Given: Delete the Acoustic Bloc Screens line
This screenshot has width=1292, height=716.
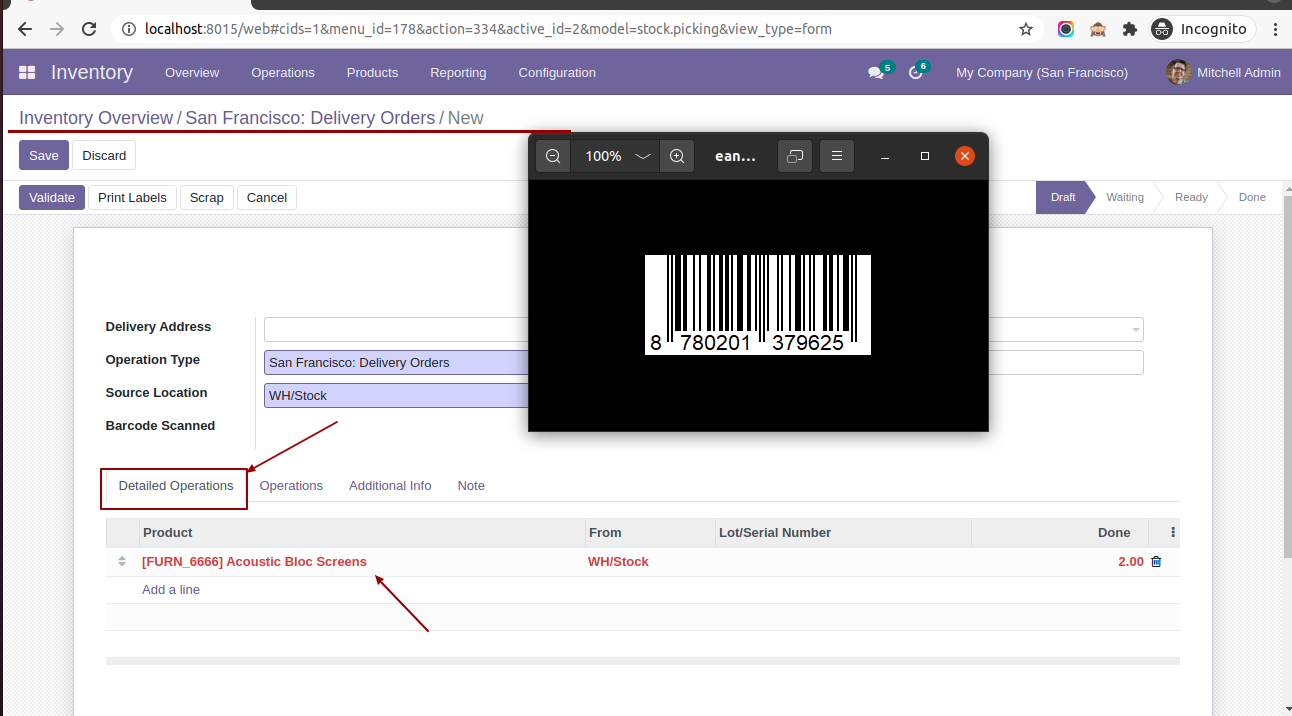Looking at the screenshot, I should click(1156, 562).
